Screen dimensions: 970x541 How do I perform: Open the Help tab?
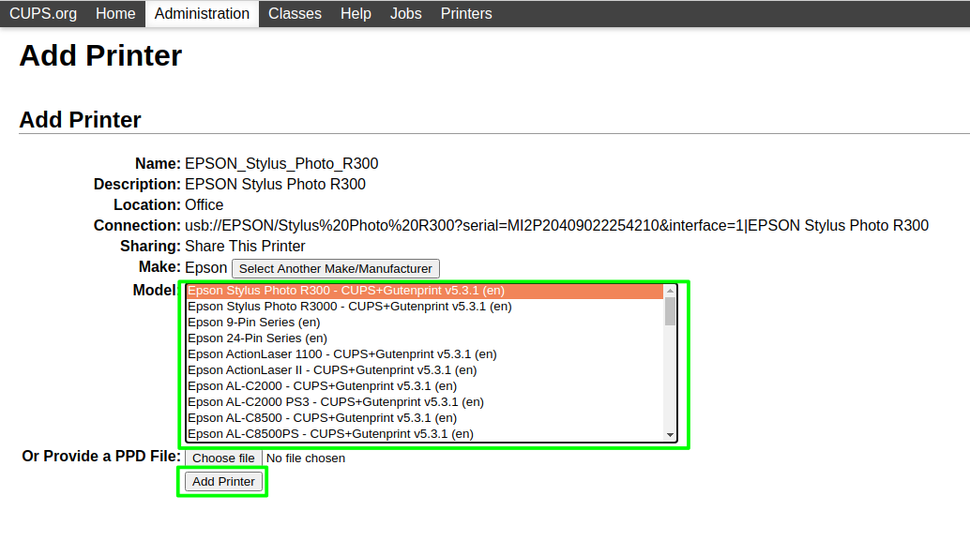point(356,14)
